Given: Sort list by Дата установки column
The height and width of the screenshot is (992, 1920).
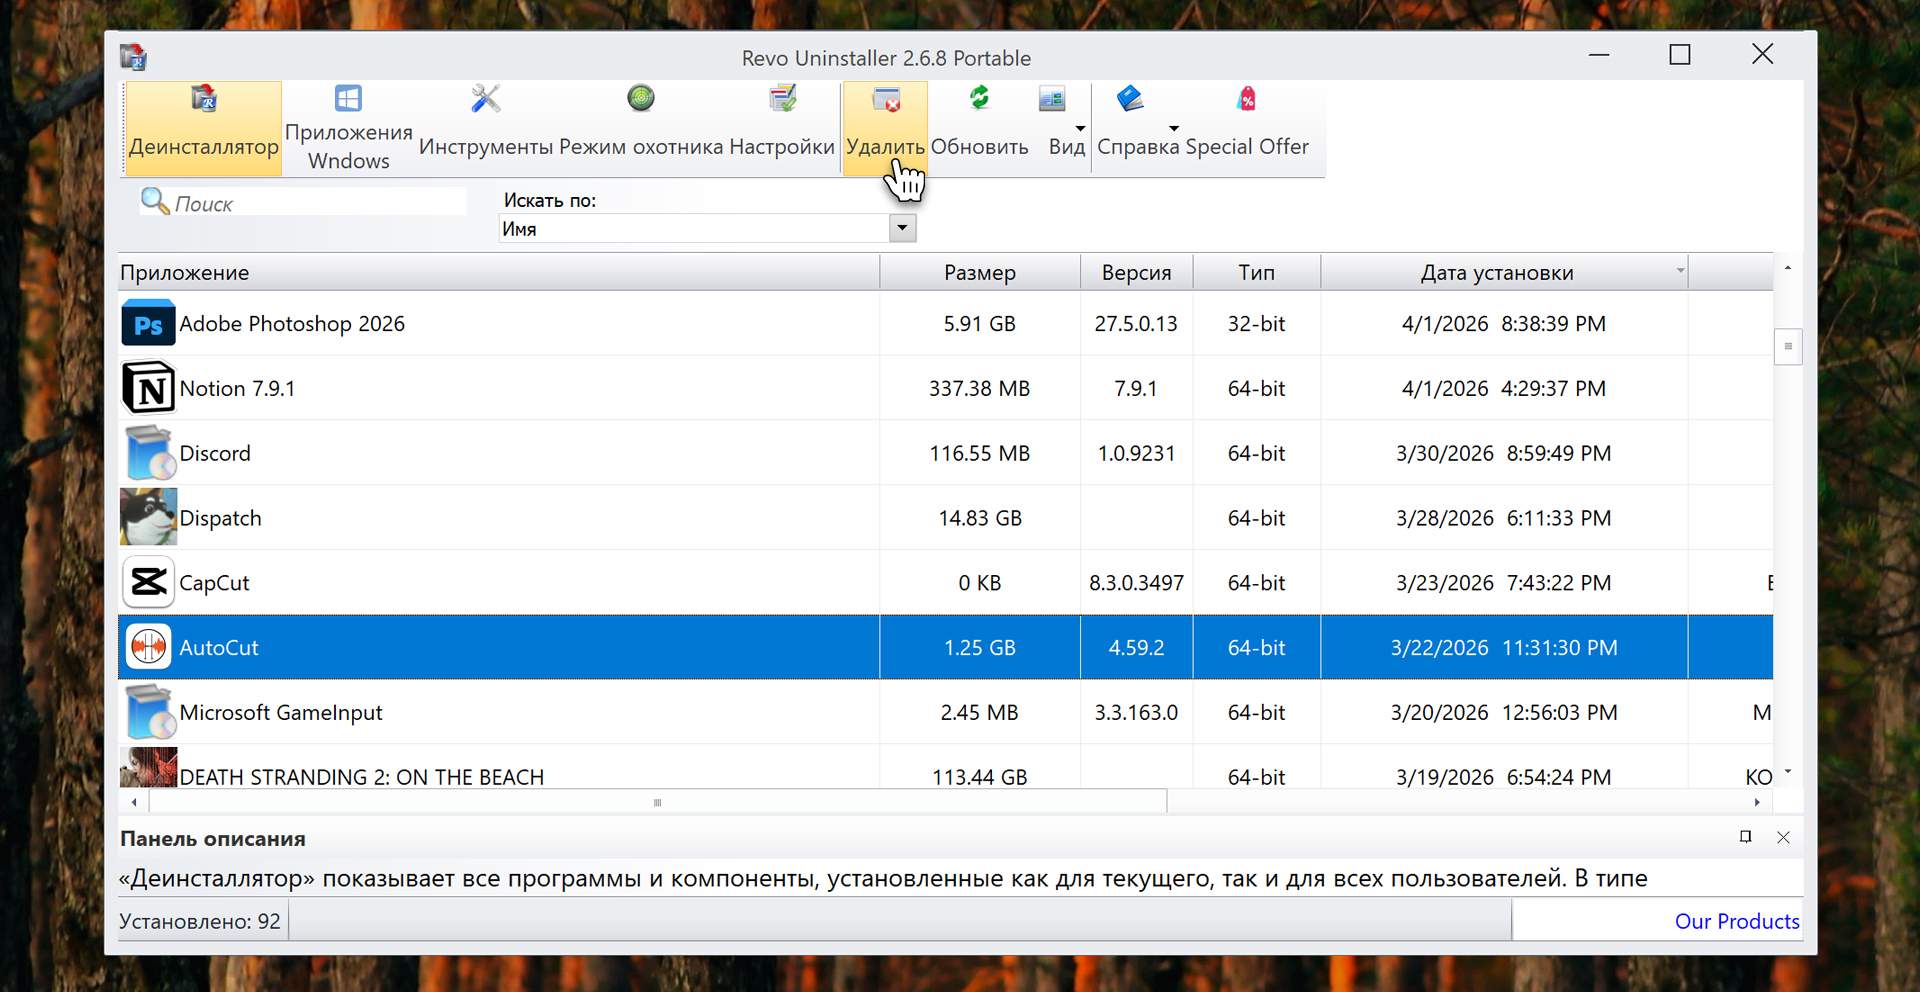Looking at the screenshot, I should 1496,273.
